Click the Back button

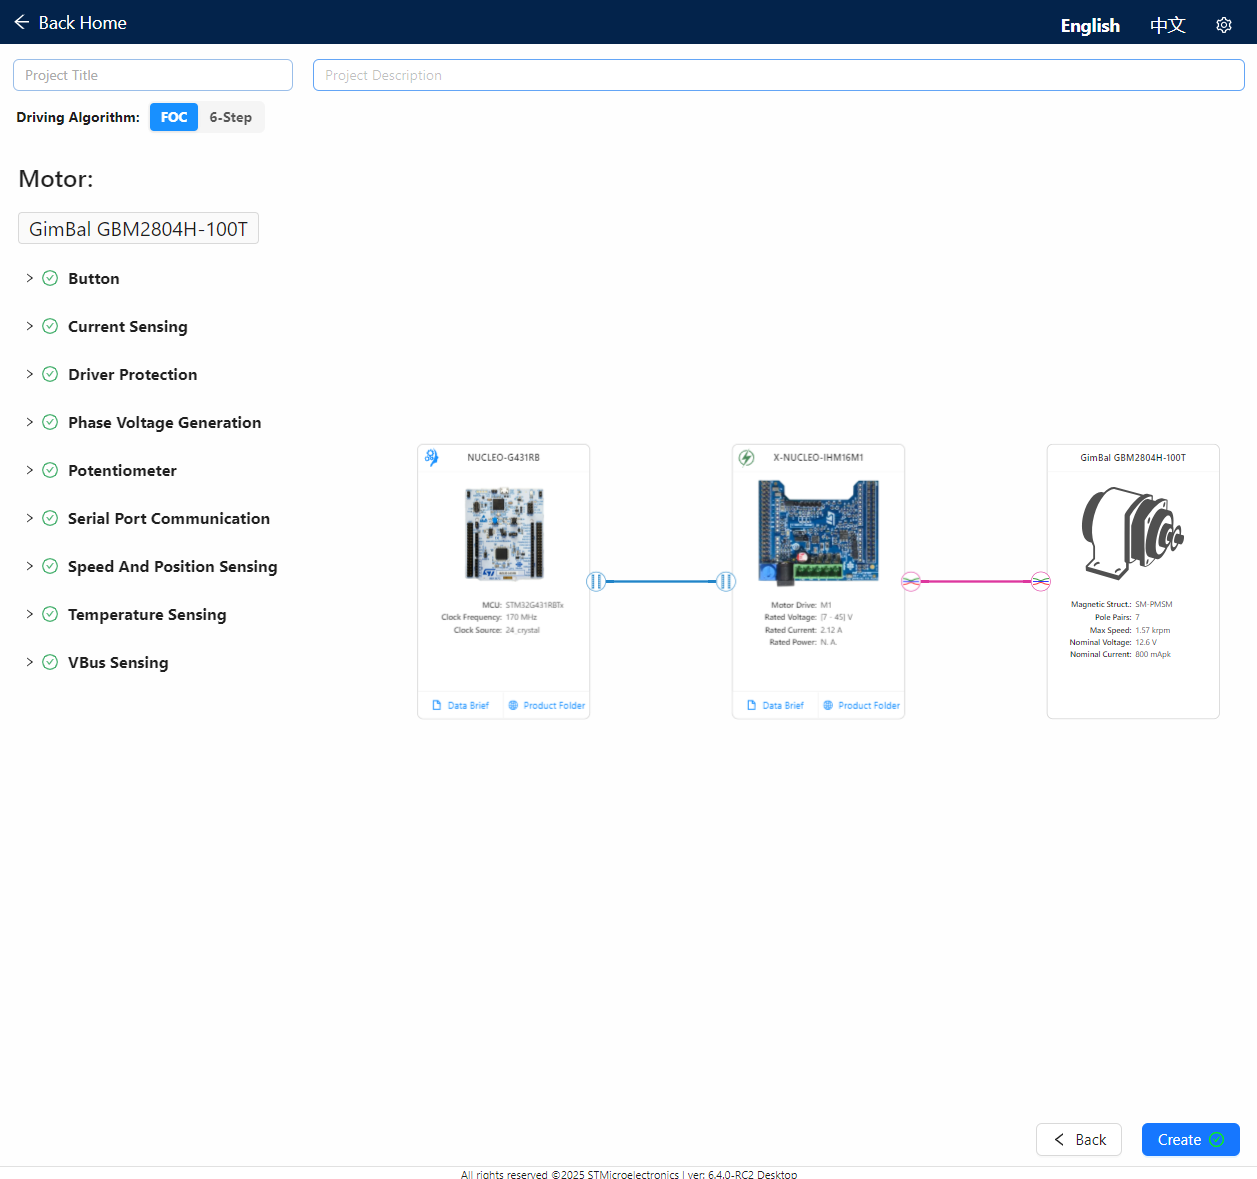click(x=1079, y=1140)
